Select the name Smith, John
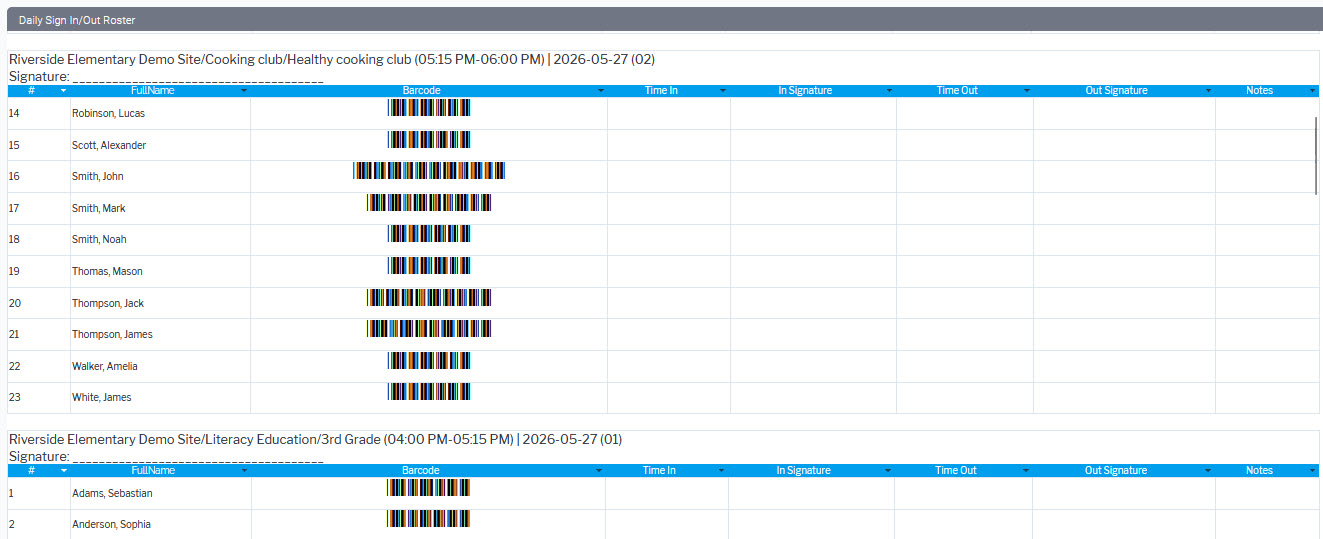This screenshot has width=1323, height=539. [98, 177]
